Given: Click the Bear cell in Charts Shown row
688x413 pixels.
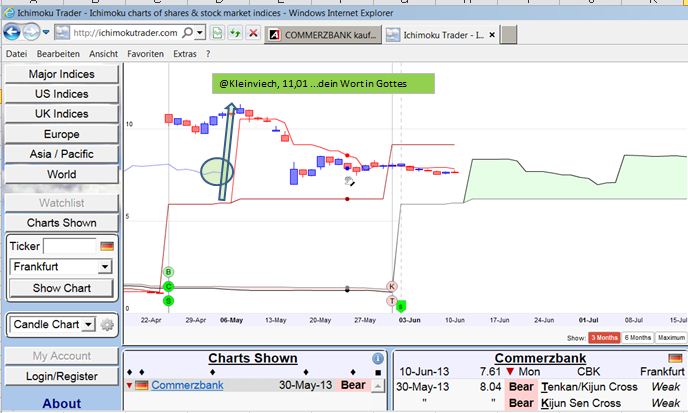Looking at the screenshot, I should pyautogui.click(x=353, y=385).
